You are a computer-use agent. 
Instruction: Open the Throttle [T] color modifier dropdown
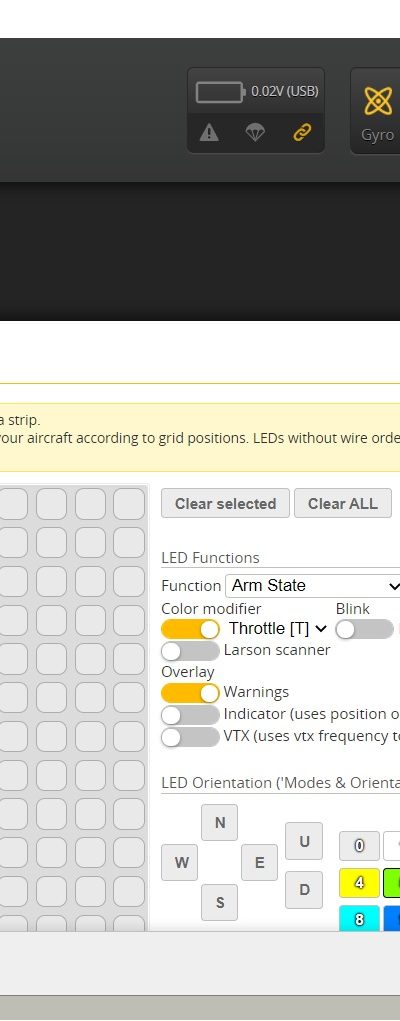pyautogui.click(x=277, y=628)
